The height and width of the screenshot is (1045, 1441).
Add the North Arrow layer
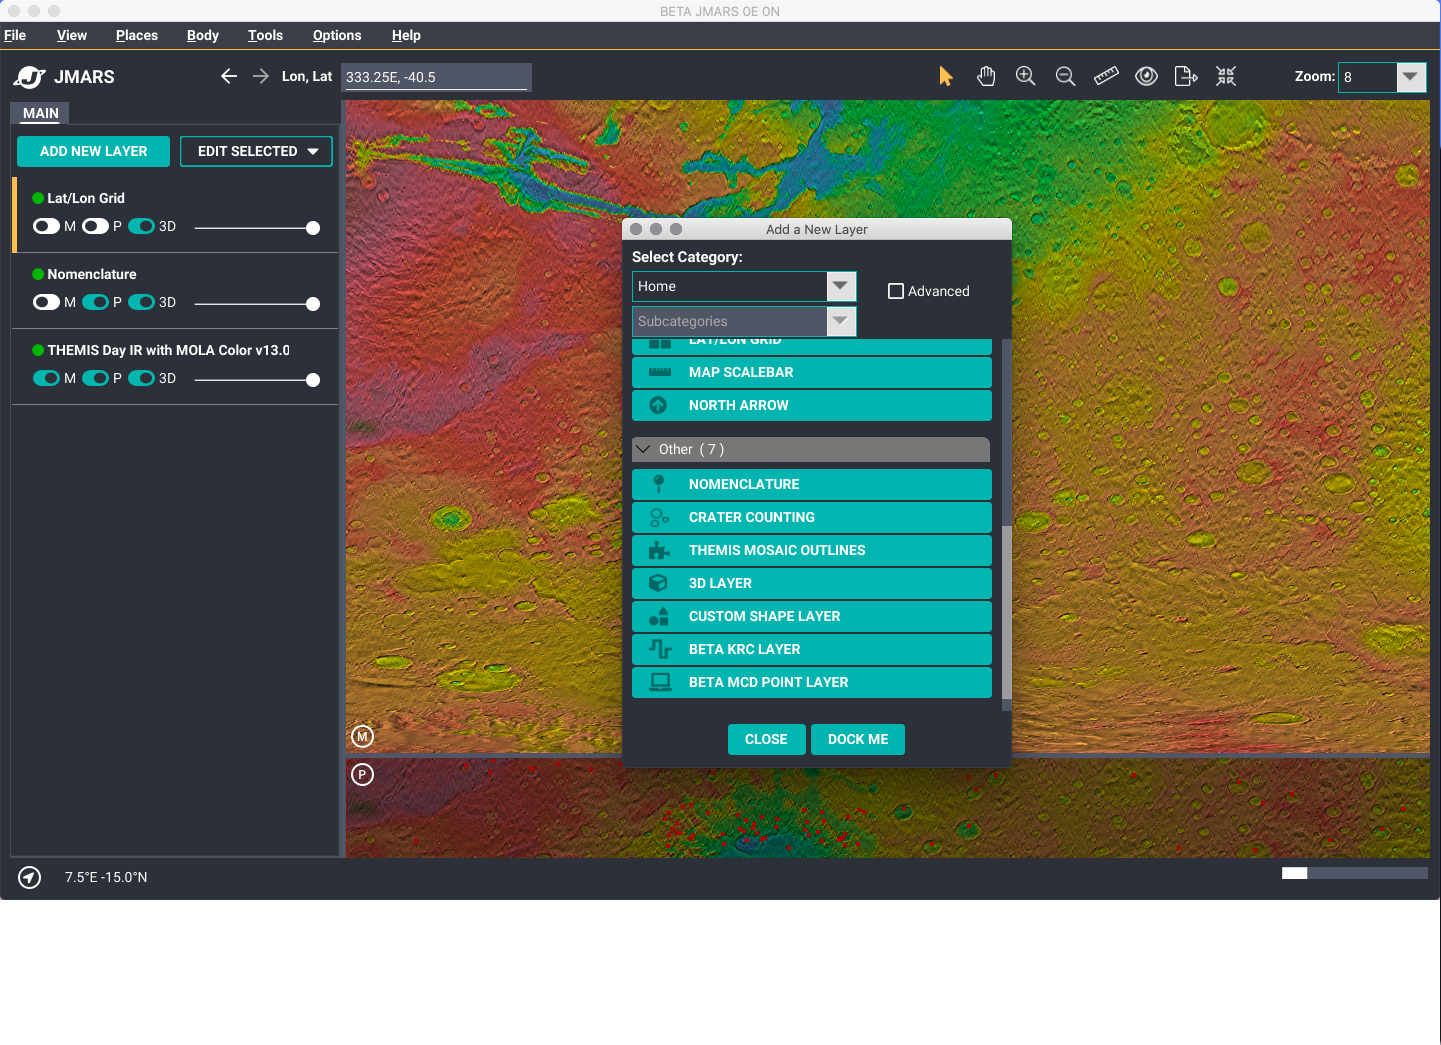point(811,405)
